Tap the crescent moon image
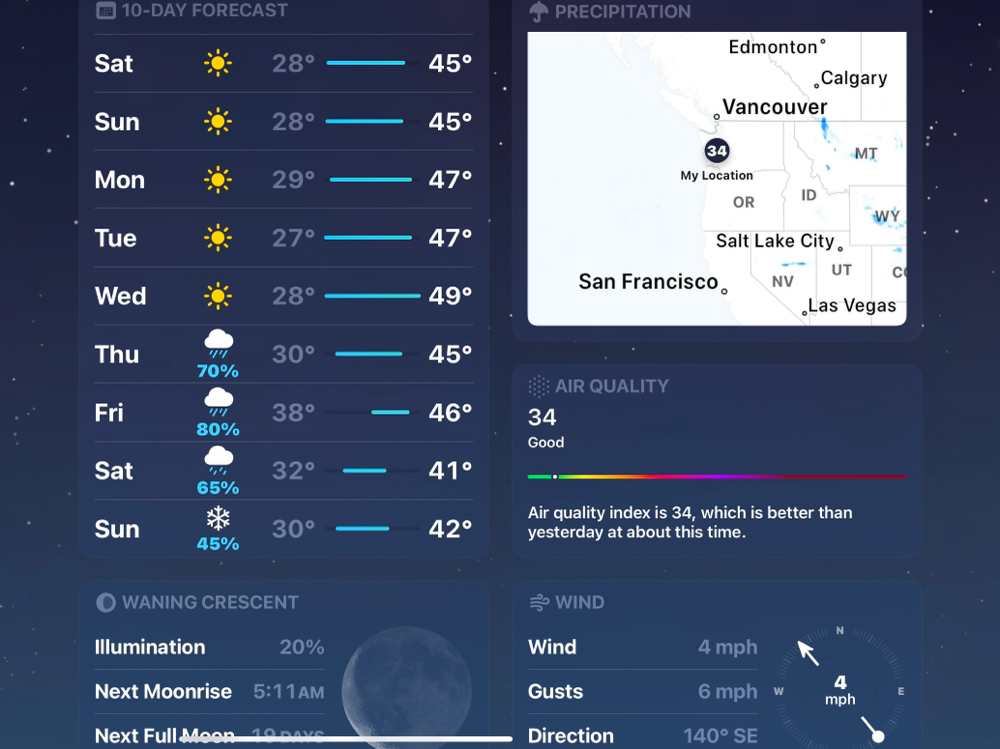This screenshot has width=1000, height=749. click(406, 689)
